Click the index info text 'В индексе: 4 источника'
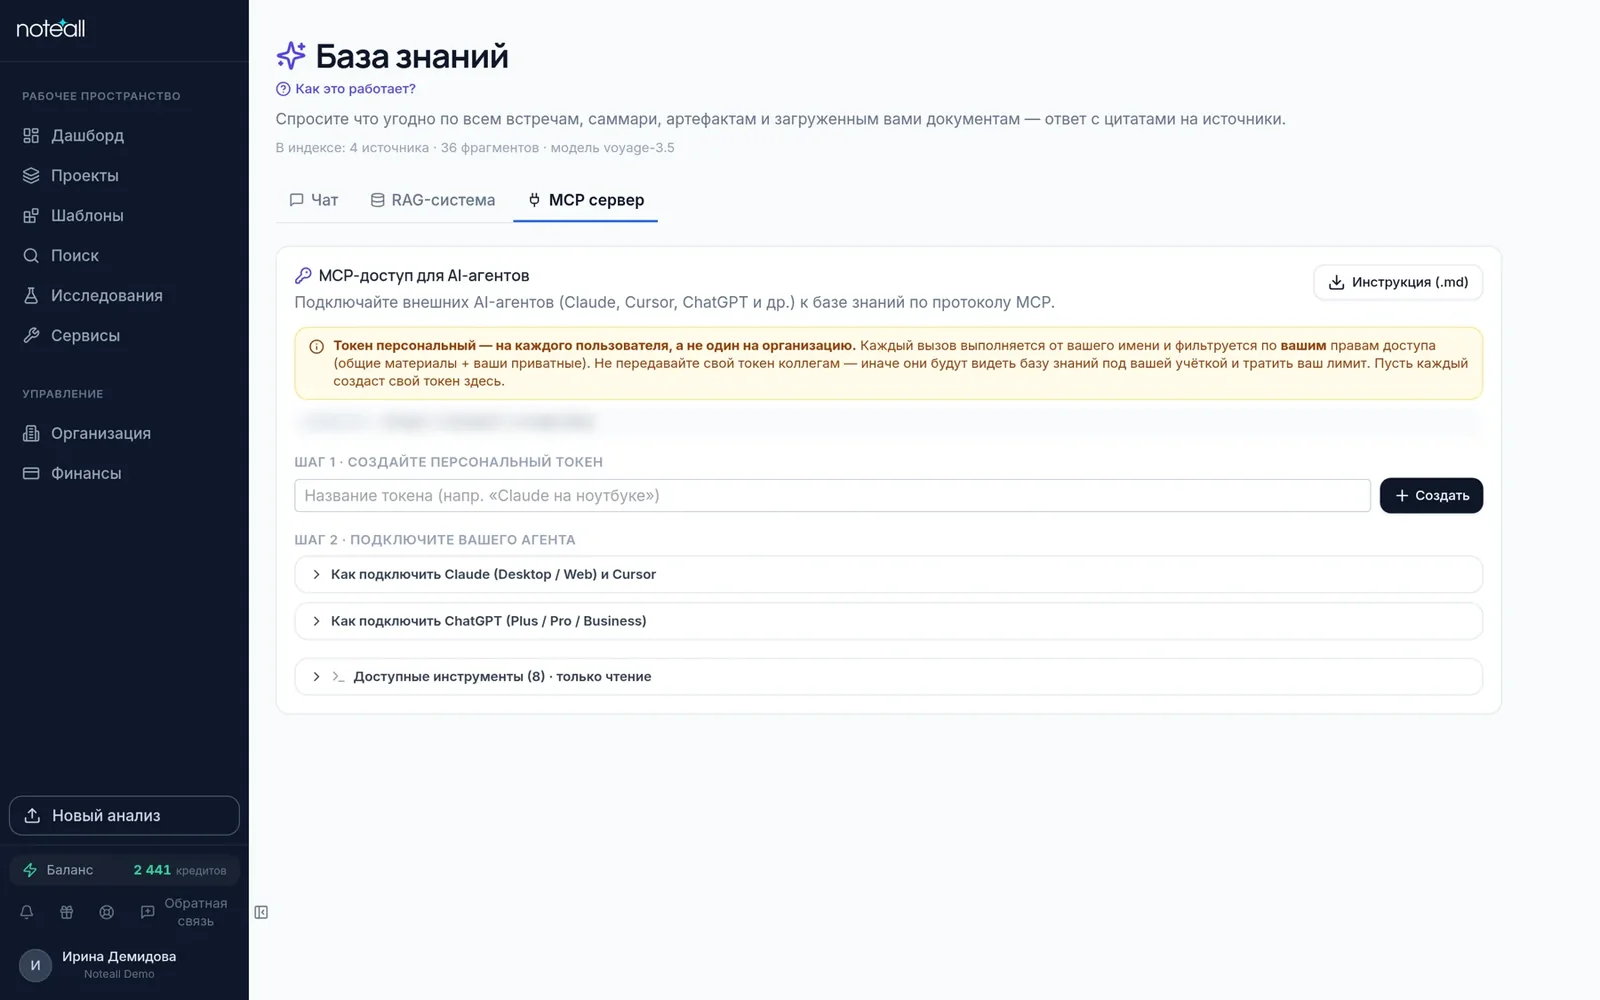Screen dimensions: 1600x1000 (x=352, y=148)
